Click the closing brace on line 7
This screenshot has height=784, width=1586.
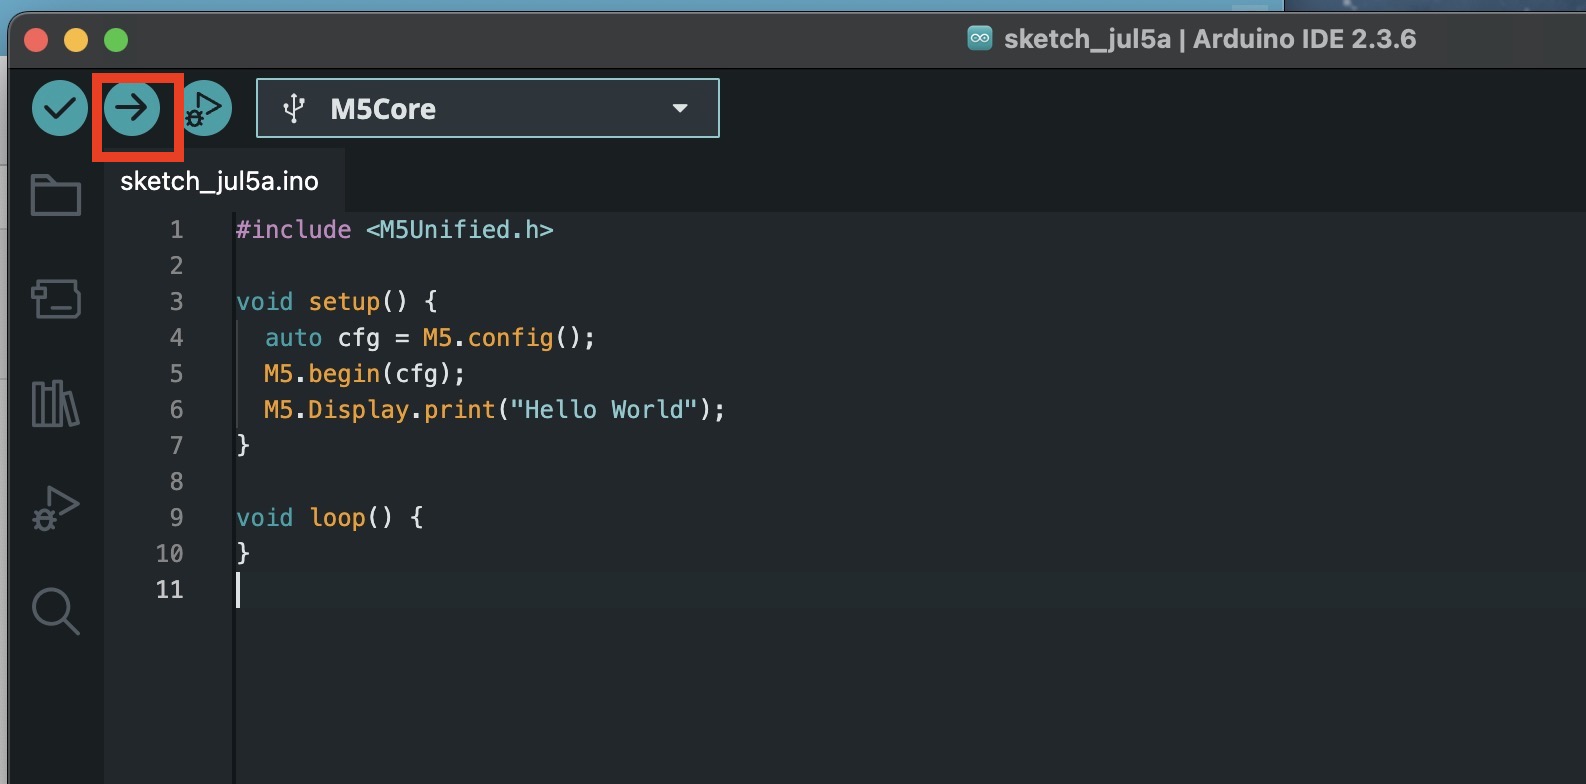243,445
